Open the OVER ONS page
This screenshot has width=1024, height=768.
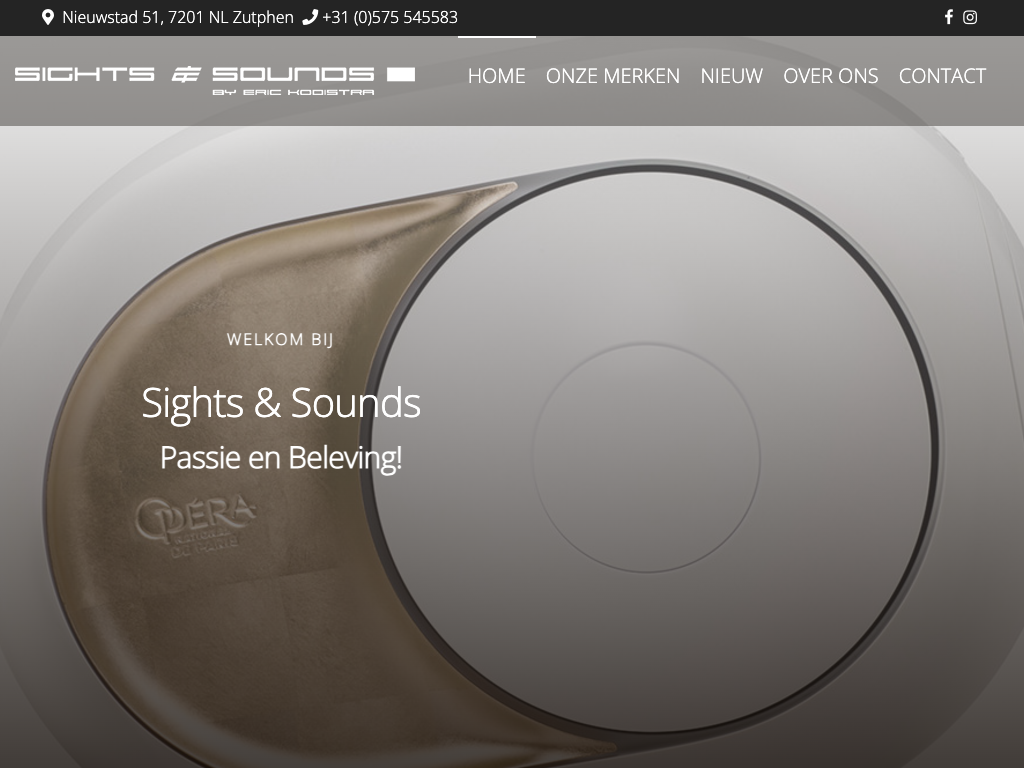tap(831, 76)
